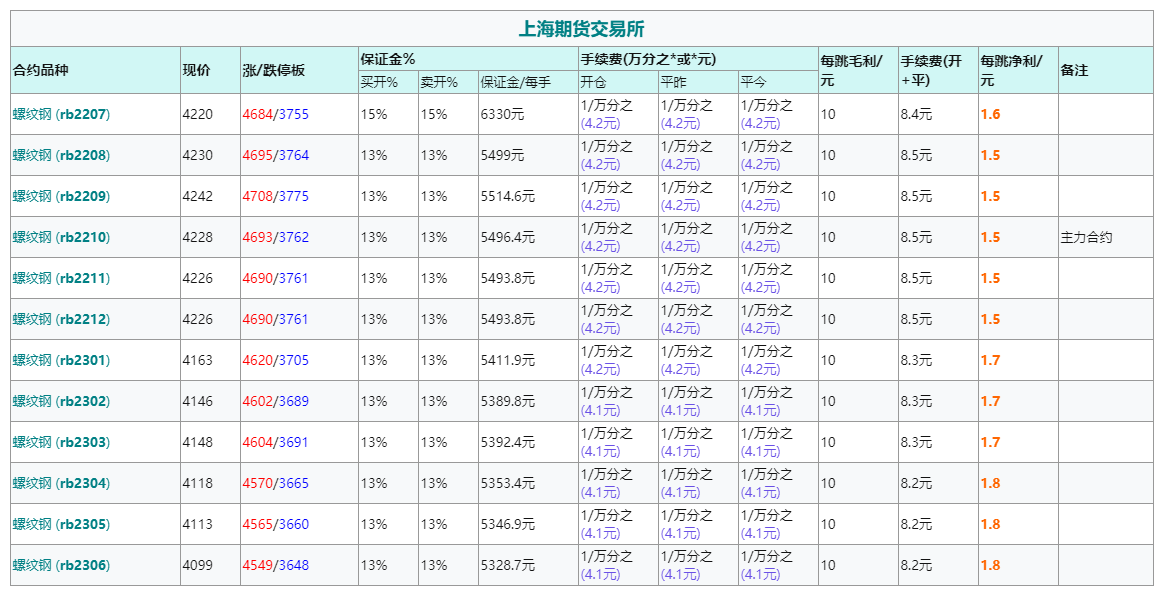The height and width of the screenshot is (597, 1161).
Task: Click the current price 4242
Action: click(x=198, y=196)
